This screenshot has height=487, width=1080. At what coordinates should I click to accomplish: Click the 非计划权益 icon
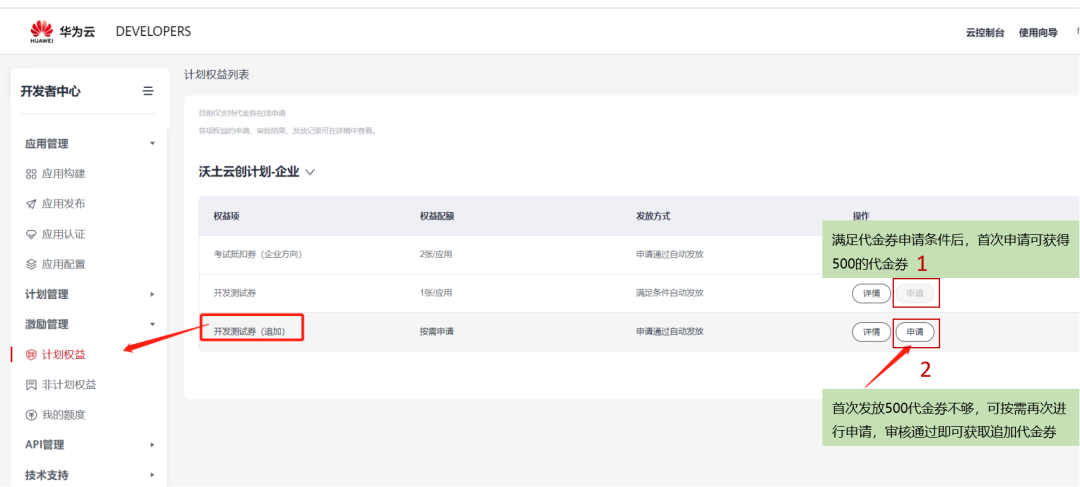tap(30, 384)
